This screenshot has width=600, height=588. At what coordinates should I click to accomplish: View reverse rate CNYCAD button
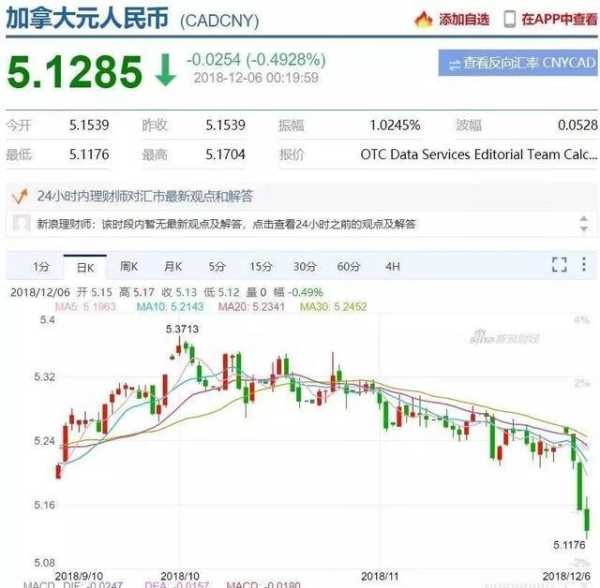coord(518,63)
